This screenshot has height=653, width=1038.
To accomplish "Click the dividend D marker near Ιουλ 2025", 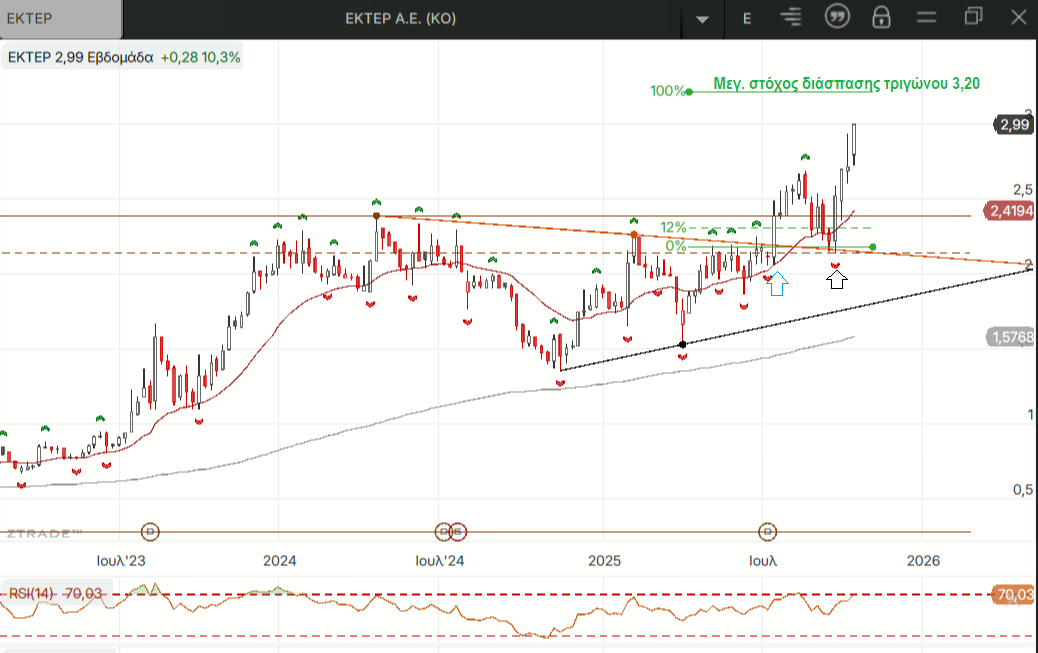I will click(768, 531).
